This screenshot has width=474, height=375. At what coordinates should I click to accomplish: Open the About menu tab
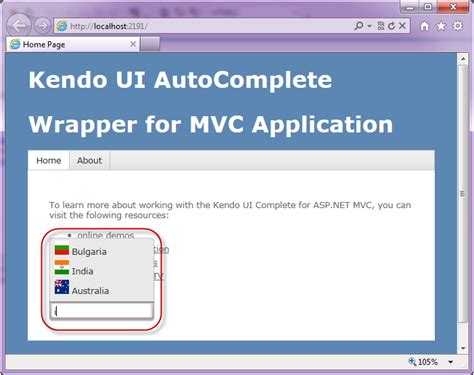coord(89,160)
